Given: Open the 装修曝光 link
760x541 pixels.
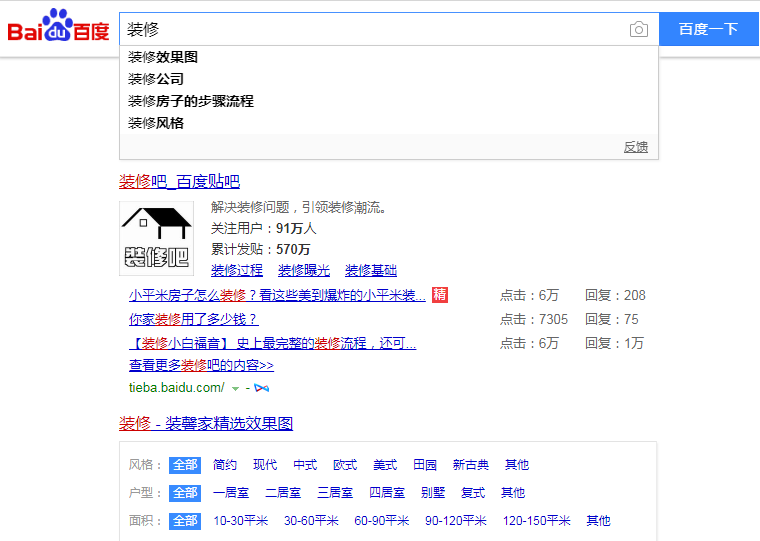Looking at the screenshot, I should click(304, 270).
